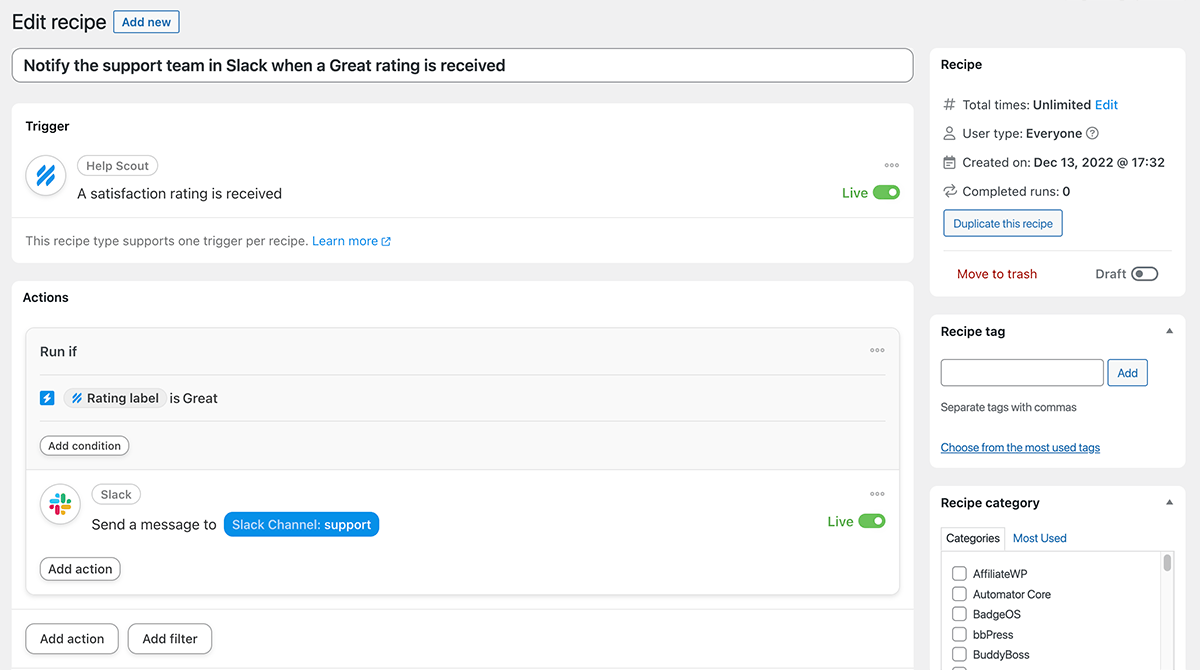1200x670 pixels.
Task: Open the Learn more link
Action: pyautogui.click(x=345, y=241)
